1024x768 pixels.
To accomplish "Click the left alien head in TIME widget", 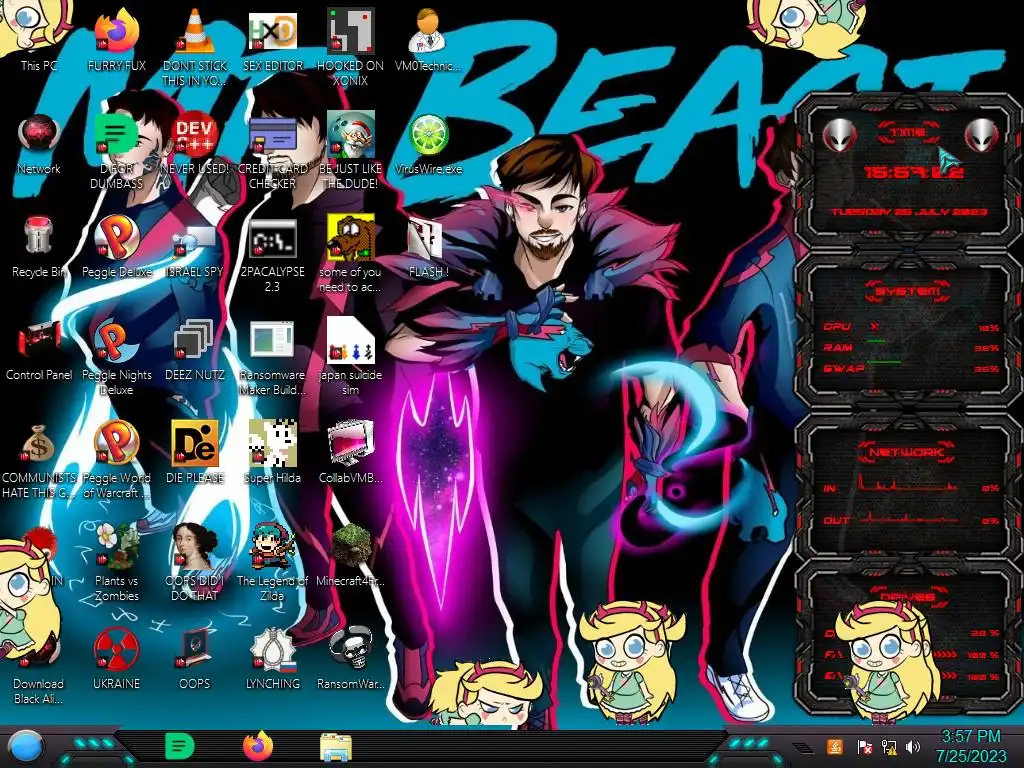I will (x=839, y=136).
